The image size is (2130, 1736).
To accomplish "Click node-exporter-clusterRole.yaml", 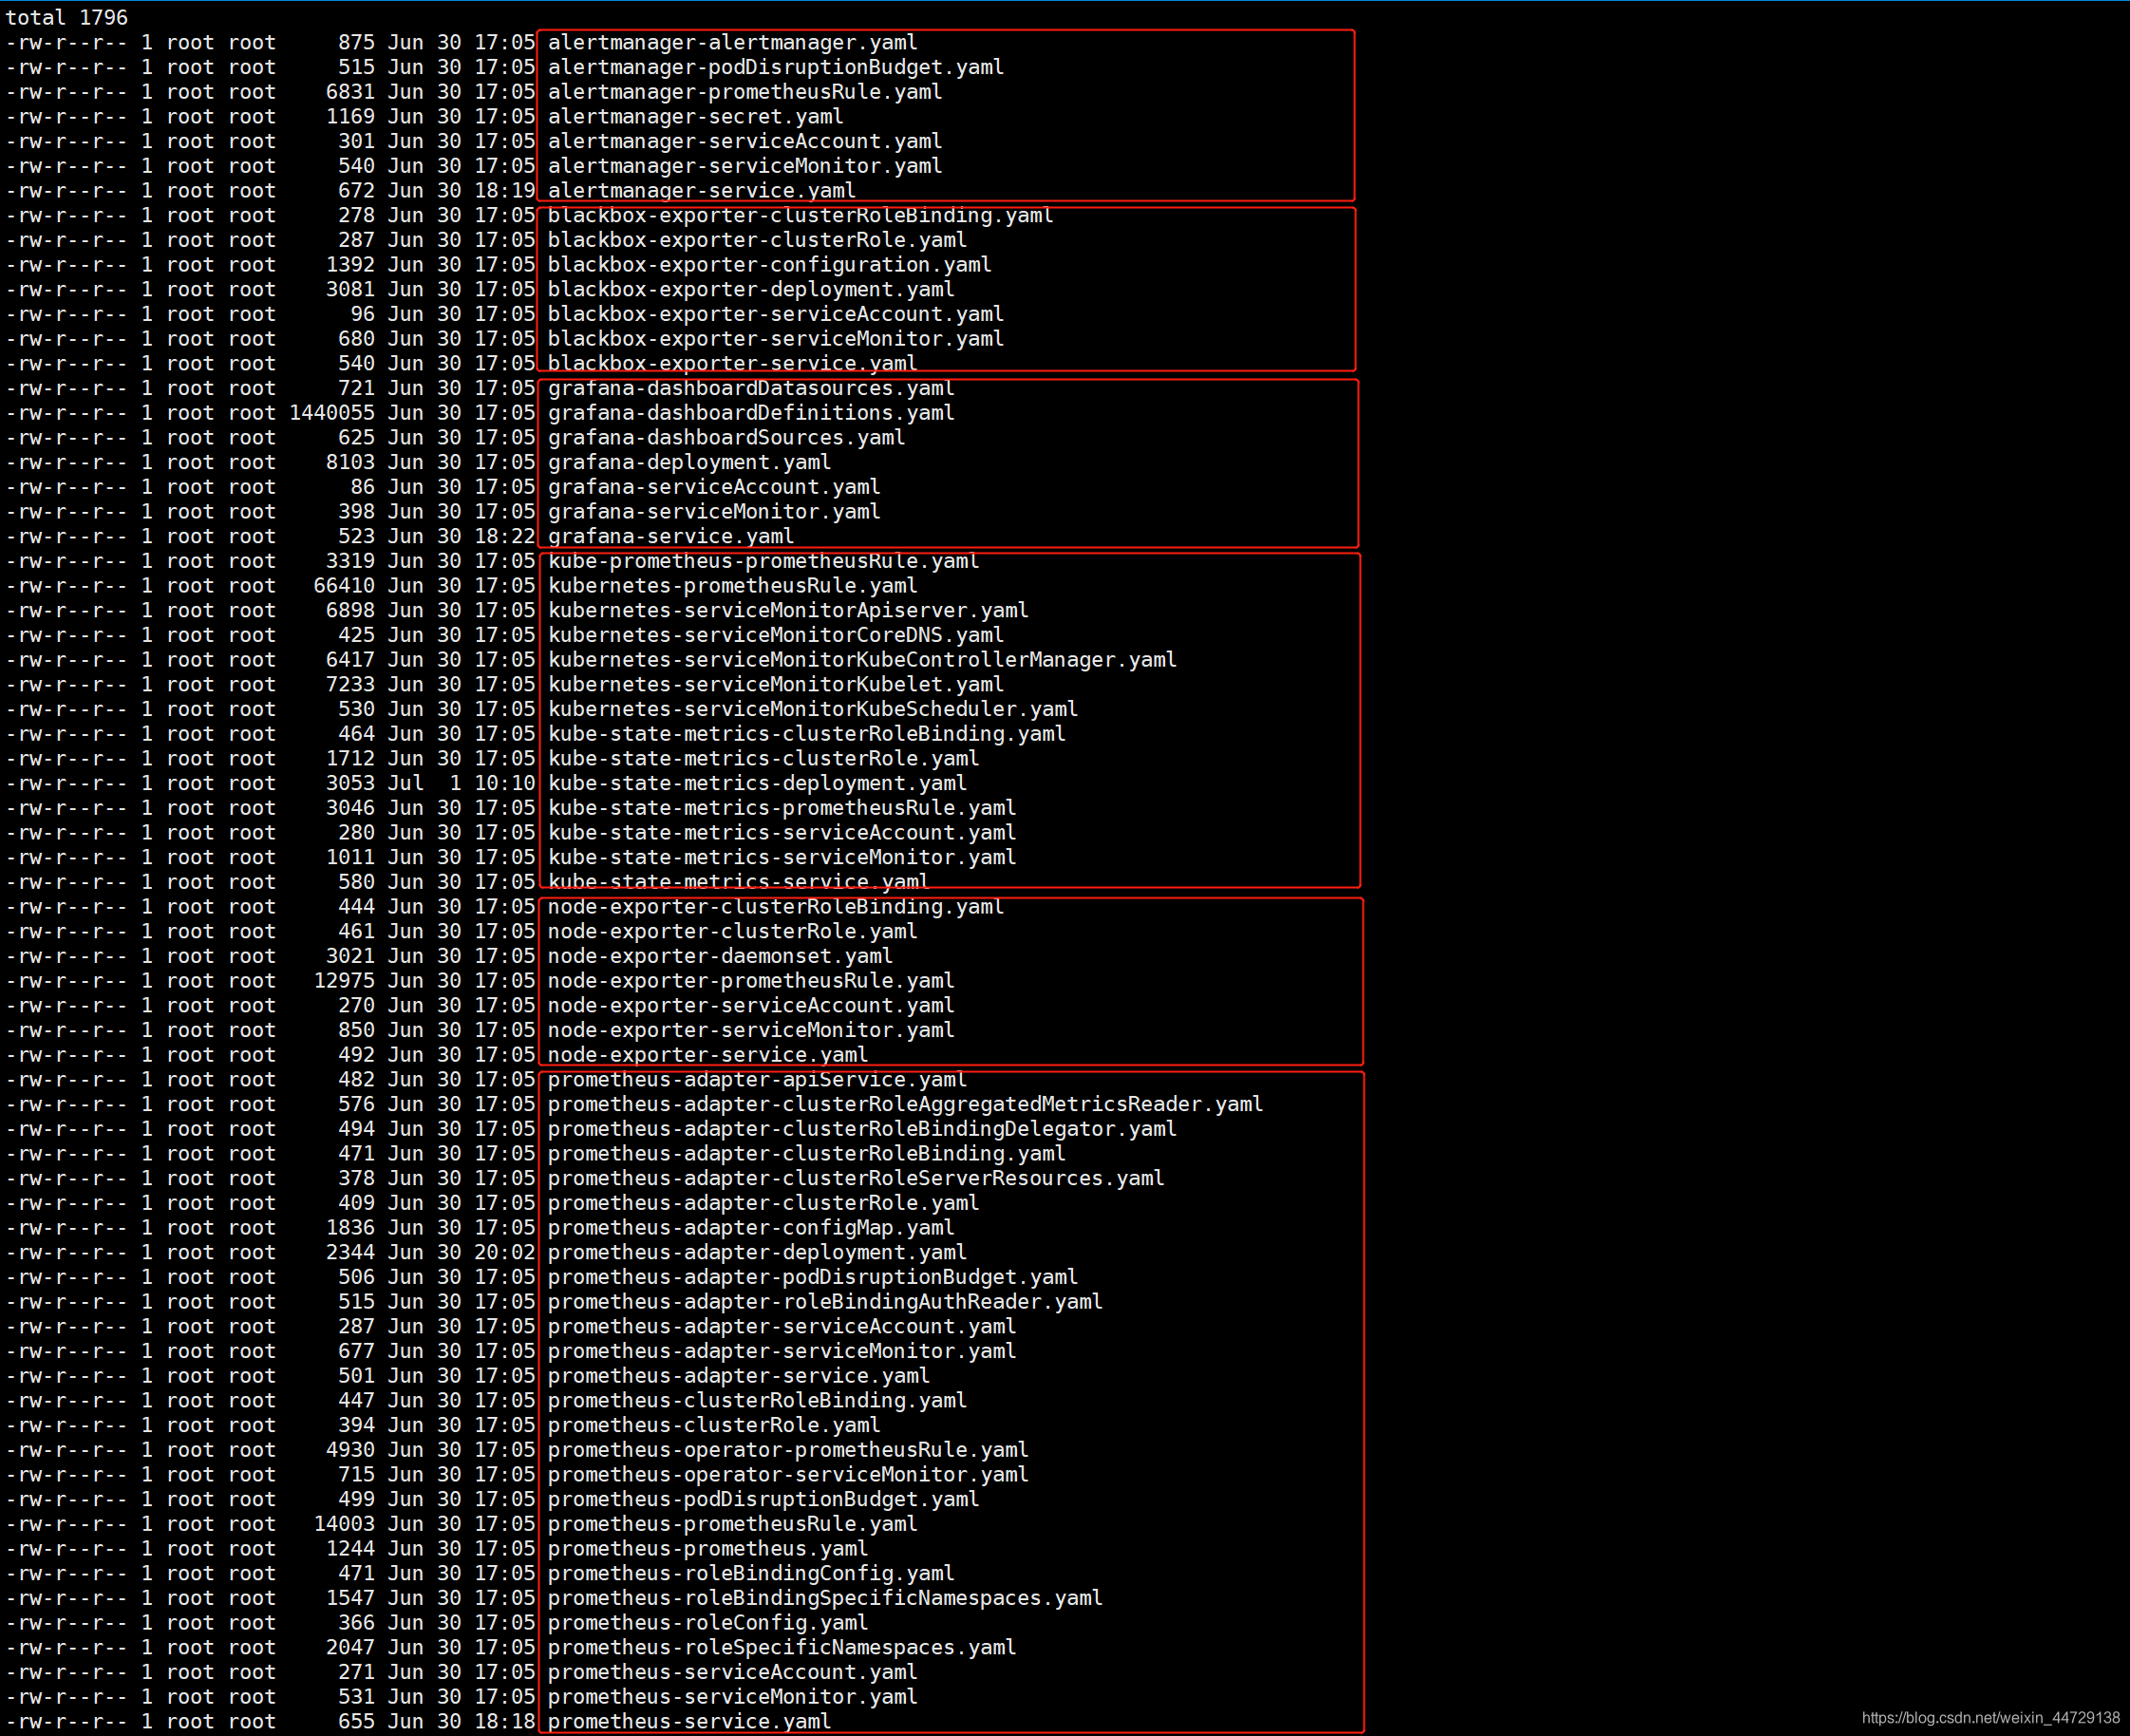I will pyautogui.click(x=732, y=931).
